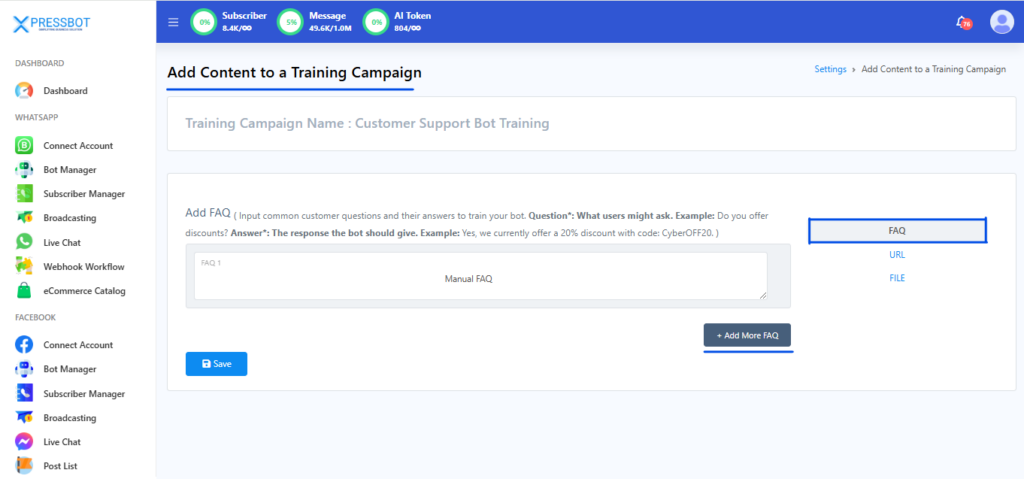Open the Settings breadcrumb link
The image size is (1024, 479).
point(830,69)
